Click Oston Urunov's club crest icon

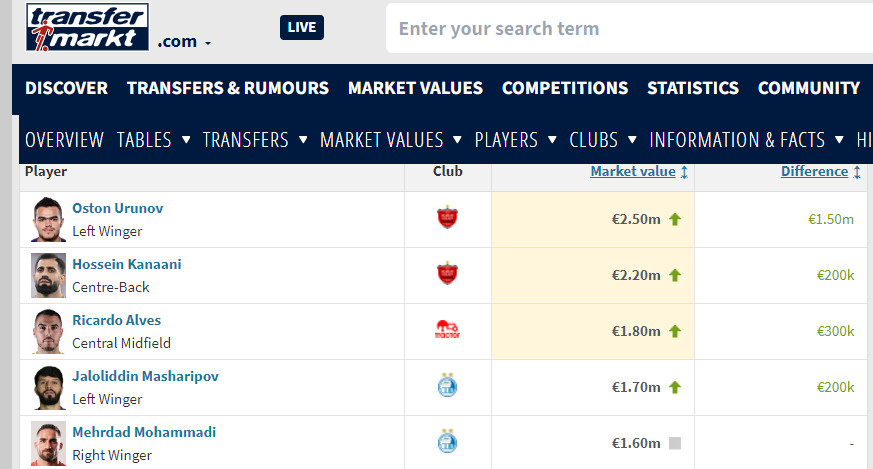(447, 217)
